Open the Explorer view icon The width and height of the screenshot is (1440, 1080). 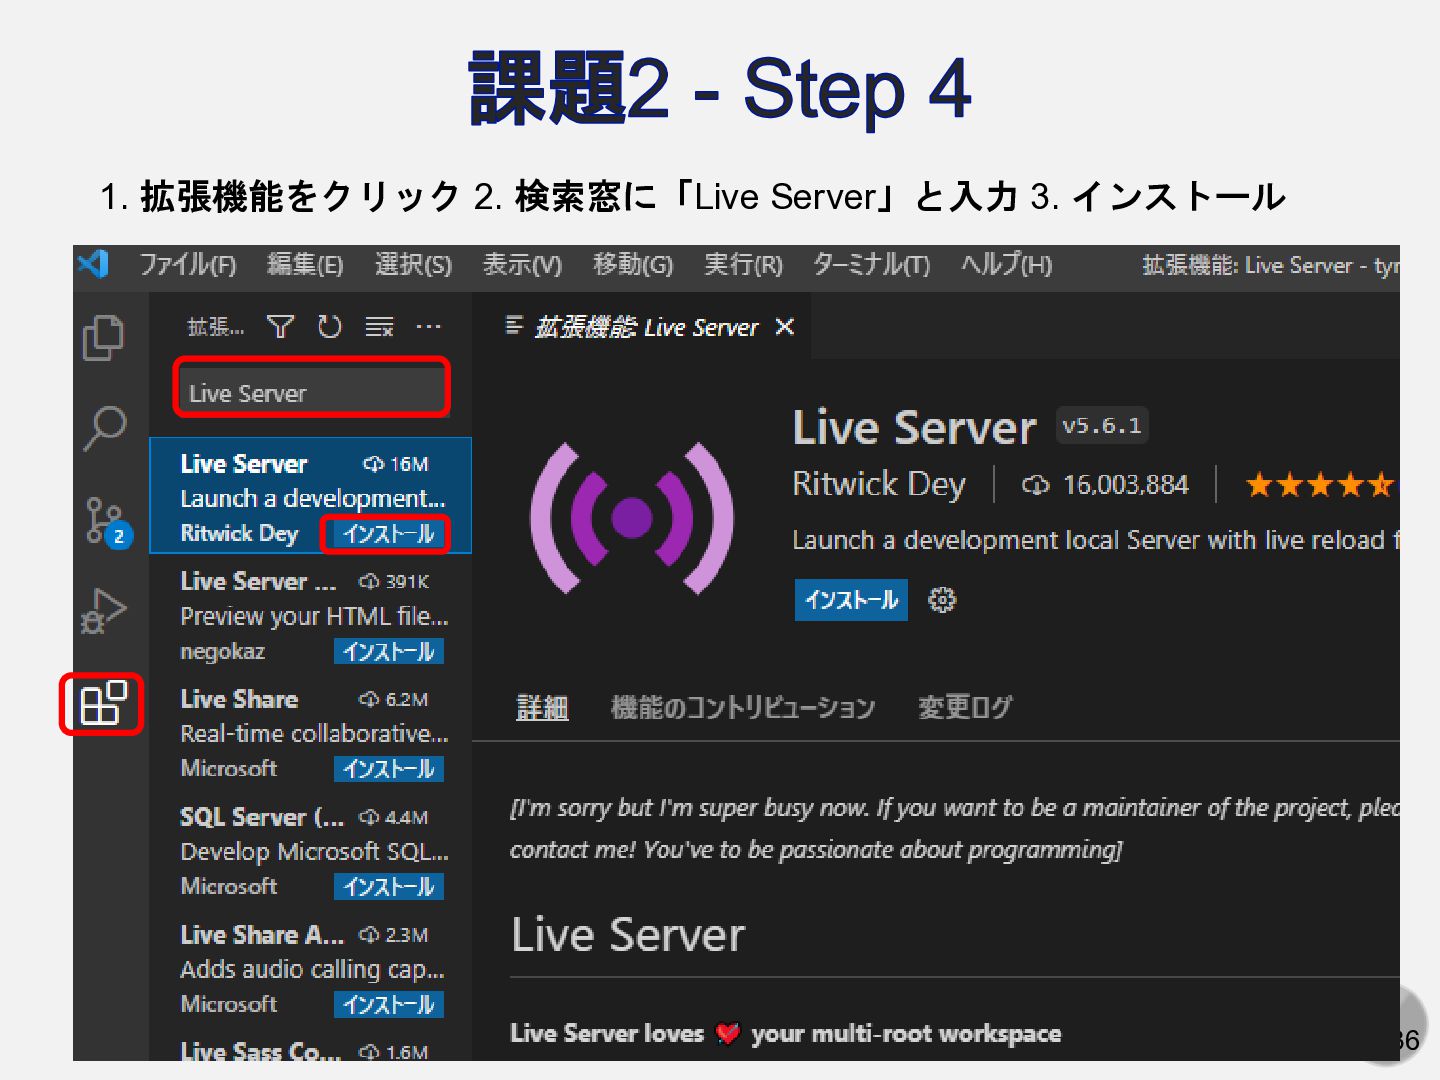pos(104,337)
